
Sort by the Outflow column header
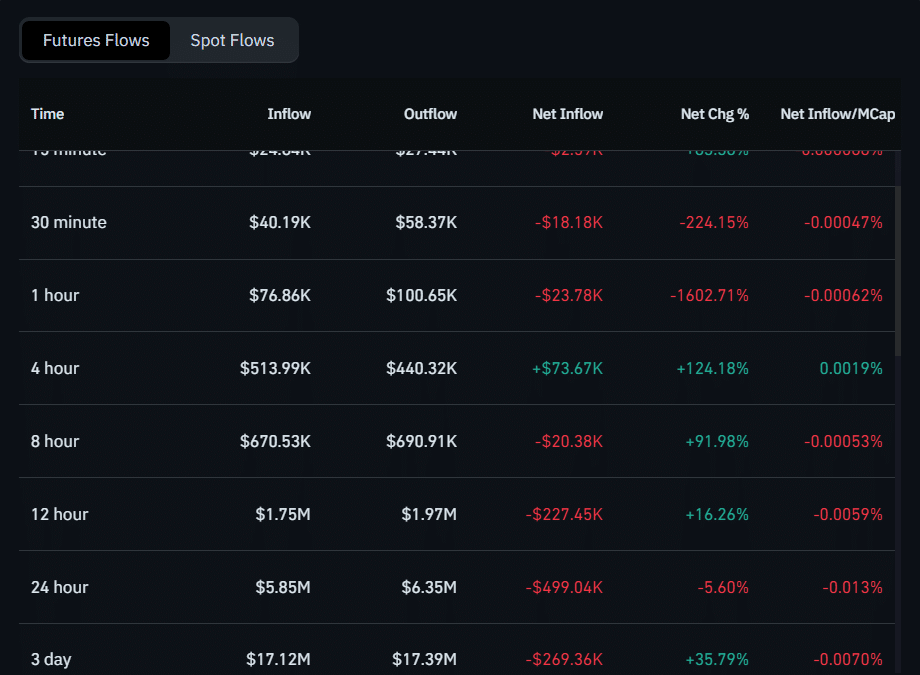(430, 114)
